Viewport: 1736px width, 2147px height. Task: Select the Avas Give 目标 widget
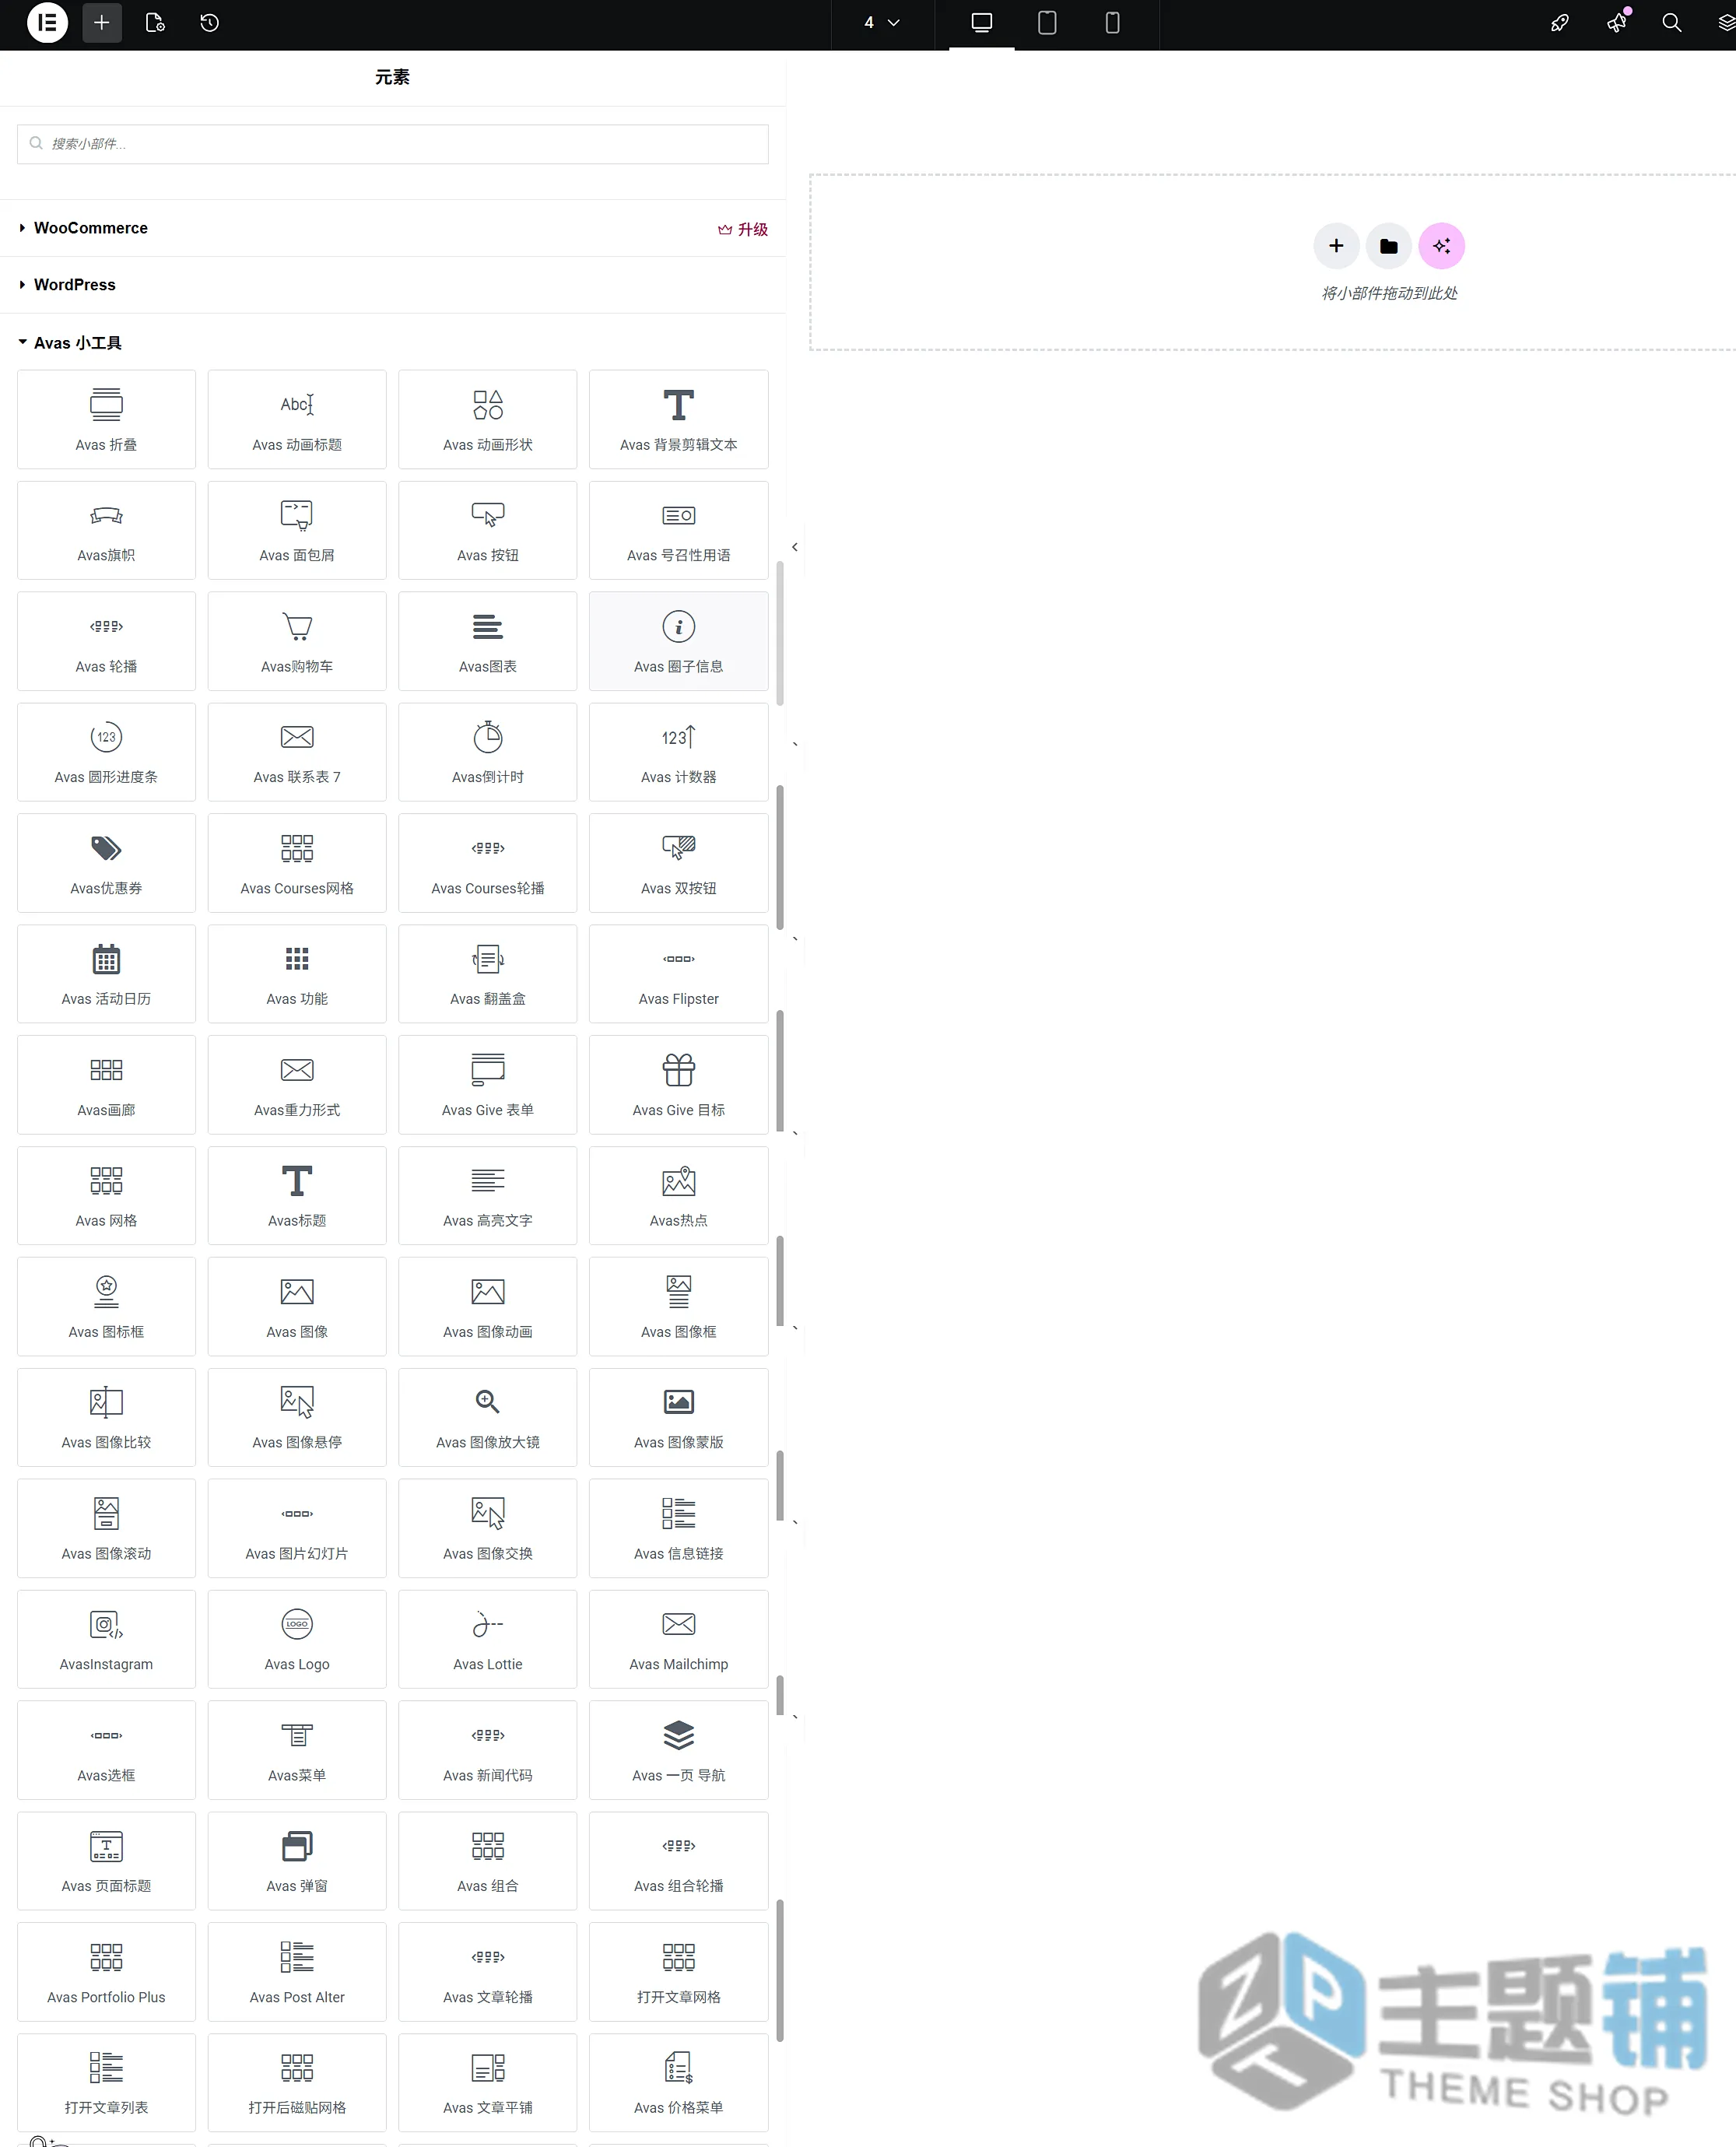pos(679,1085)
